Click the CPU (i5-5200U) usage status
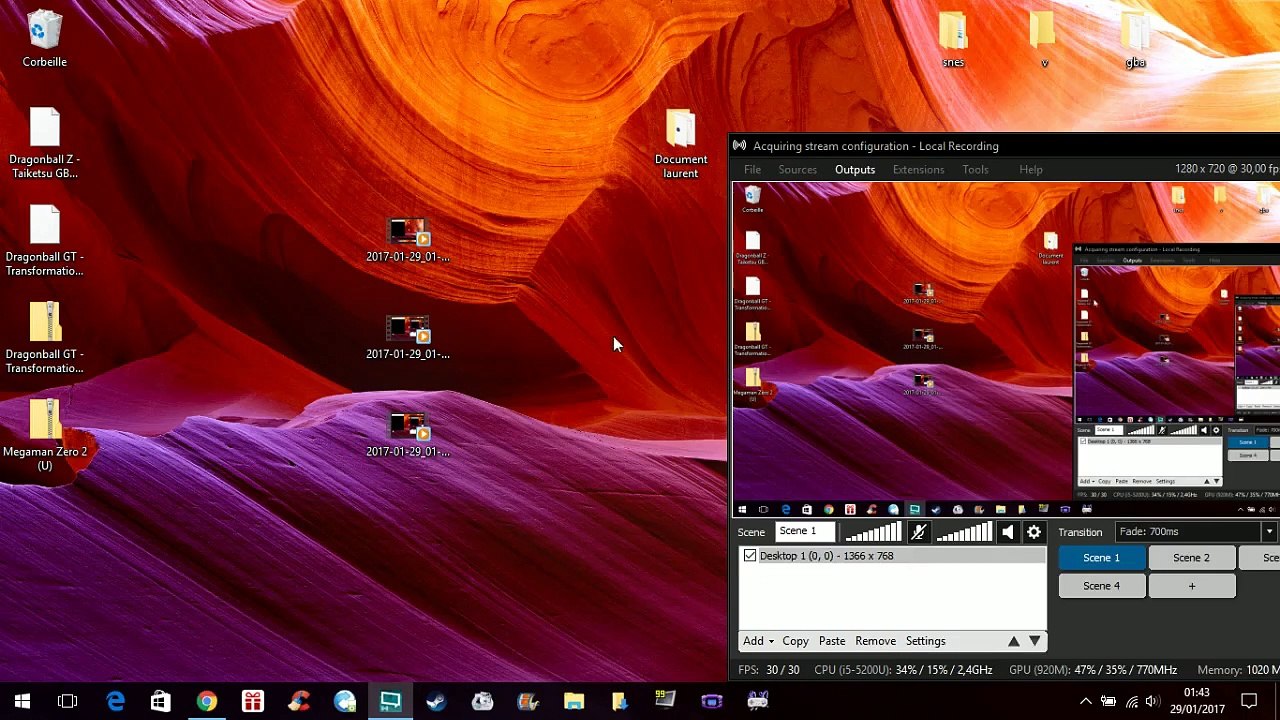Screen dimensions: 1280x720 click(903, 670)
